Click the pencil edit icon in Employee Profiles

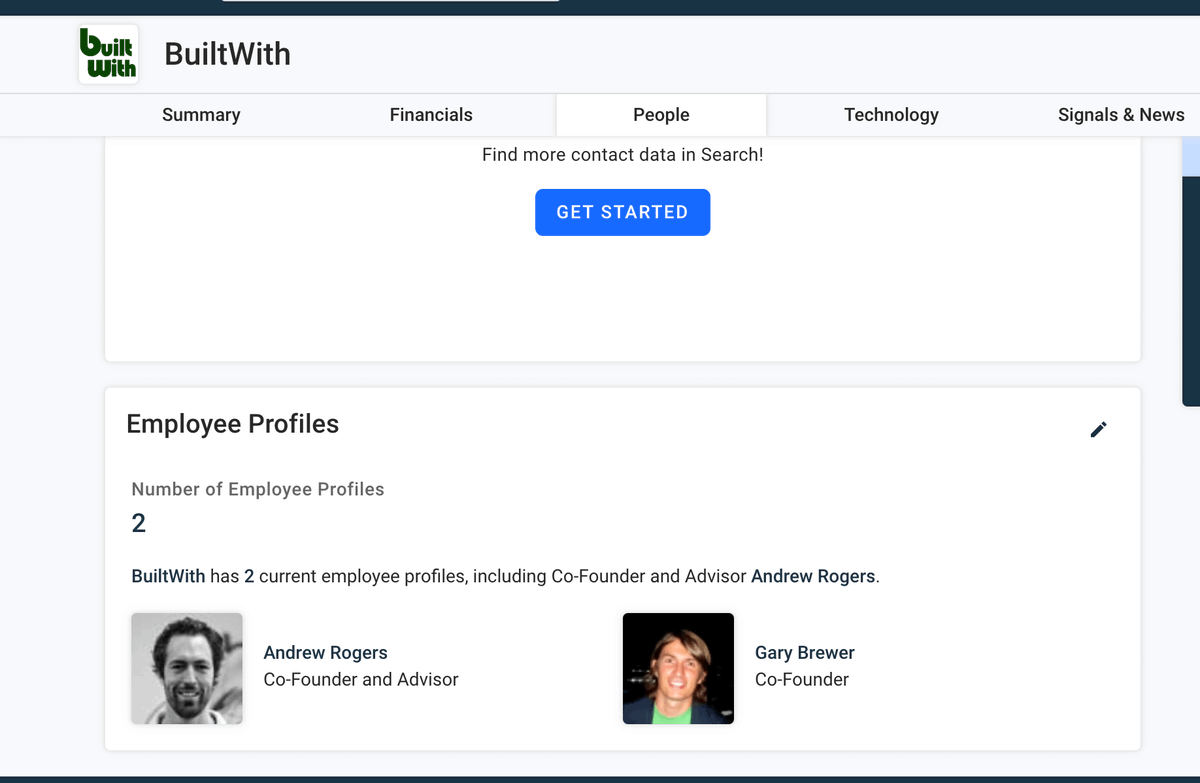click(1098, 429)
